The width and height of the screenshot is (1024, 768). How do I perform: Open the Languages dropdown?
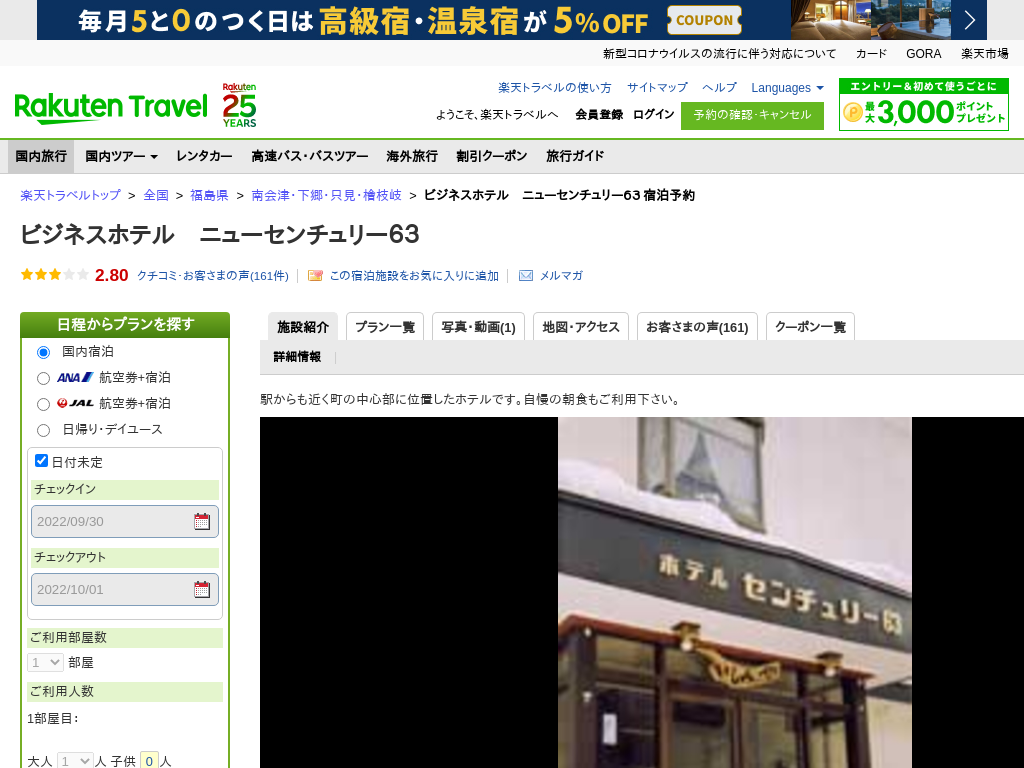pyautogui.click(x=787, y=88)
